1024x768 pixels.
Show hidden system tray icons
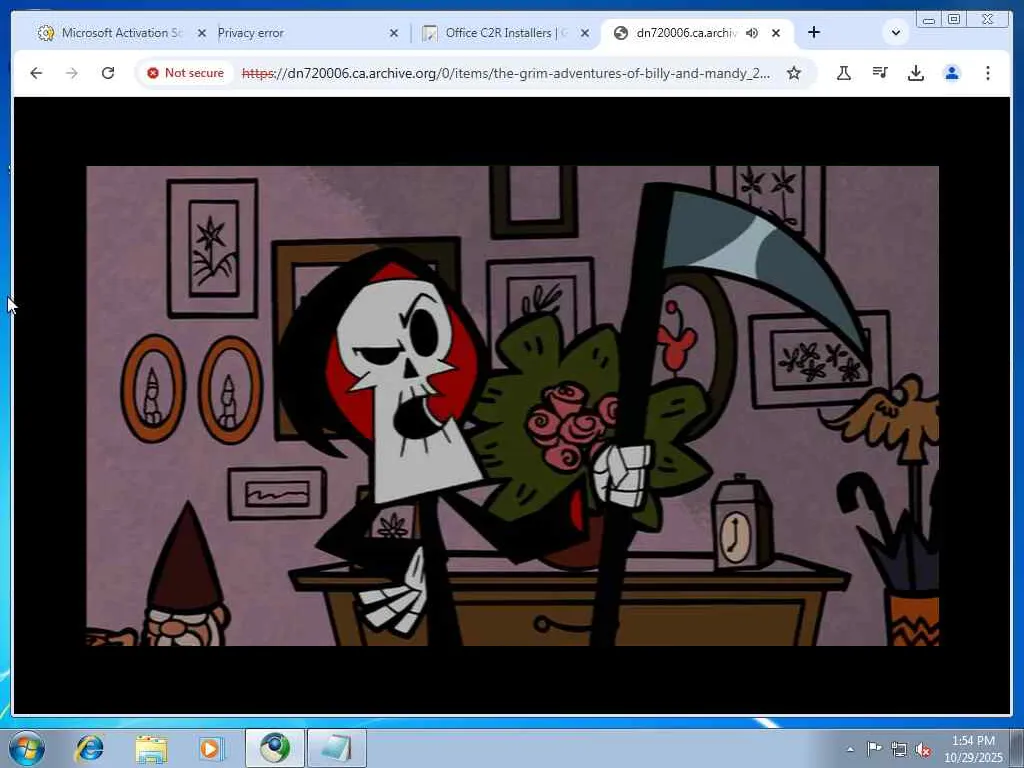point(850,750)
